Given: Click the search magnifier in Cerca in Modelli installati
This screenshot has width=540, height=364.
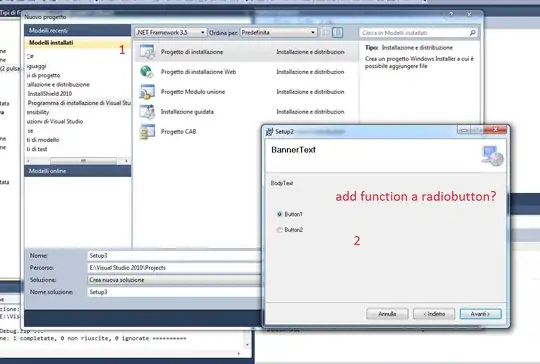Looking at the screenshot, I should (x=472, y=32).
